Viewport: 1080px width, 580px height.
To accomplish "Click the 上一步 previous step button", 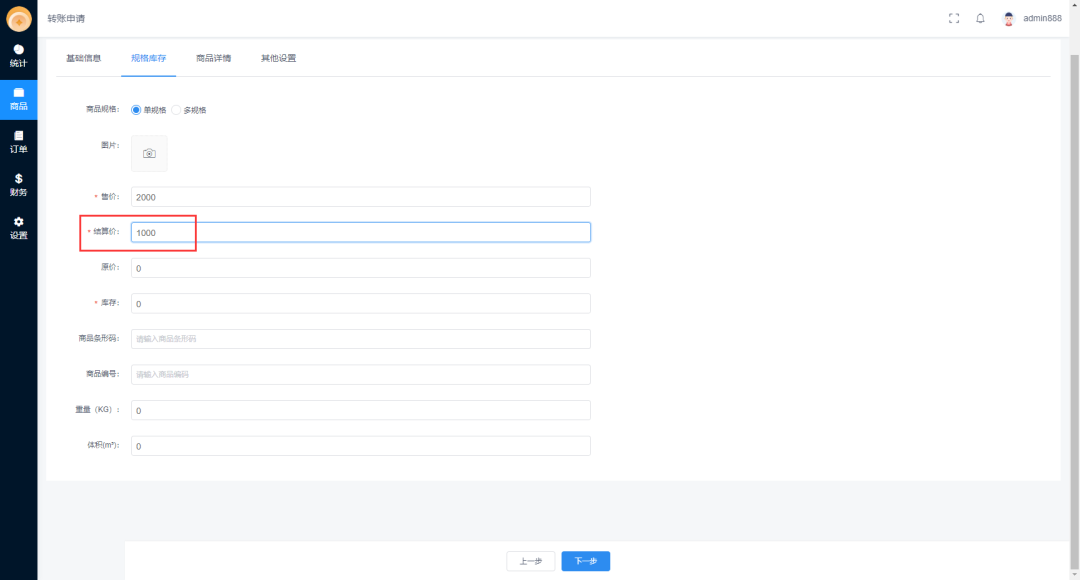I will click(x=530, y=561).
